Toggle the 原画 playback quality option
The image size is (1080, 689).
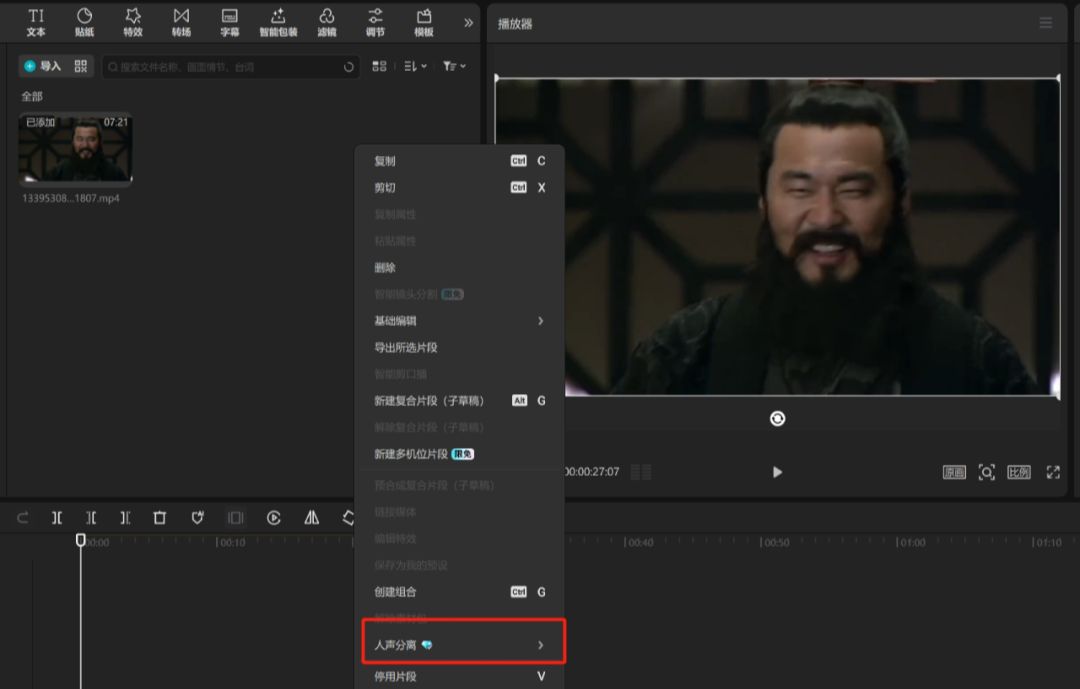click(955, 472)
